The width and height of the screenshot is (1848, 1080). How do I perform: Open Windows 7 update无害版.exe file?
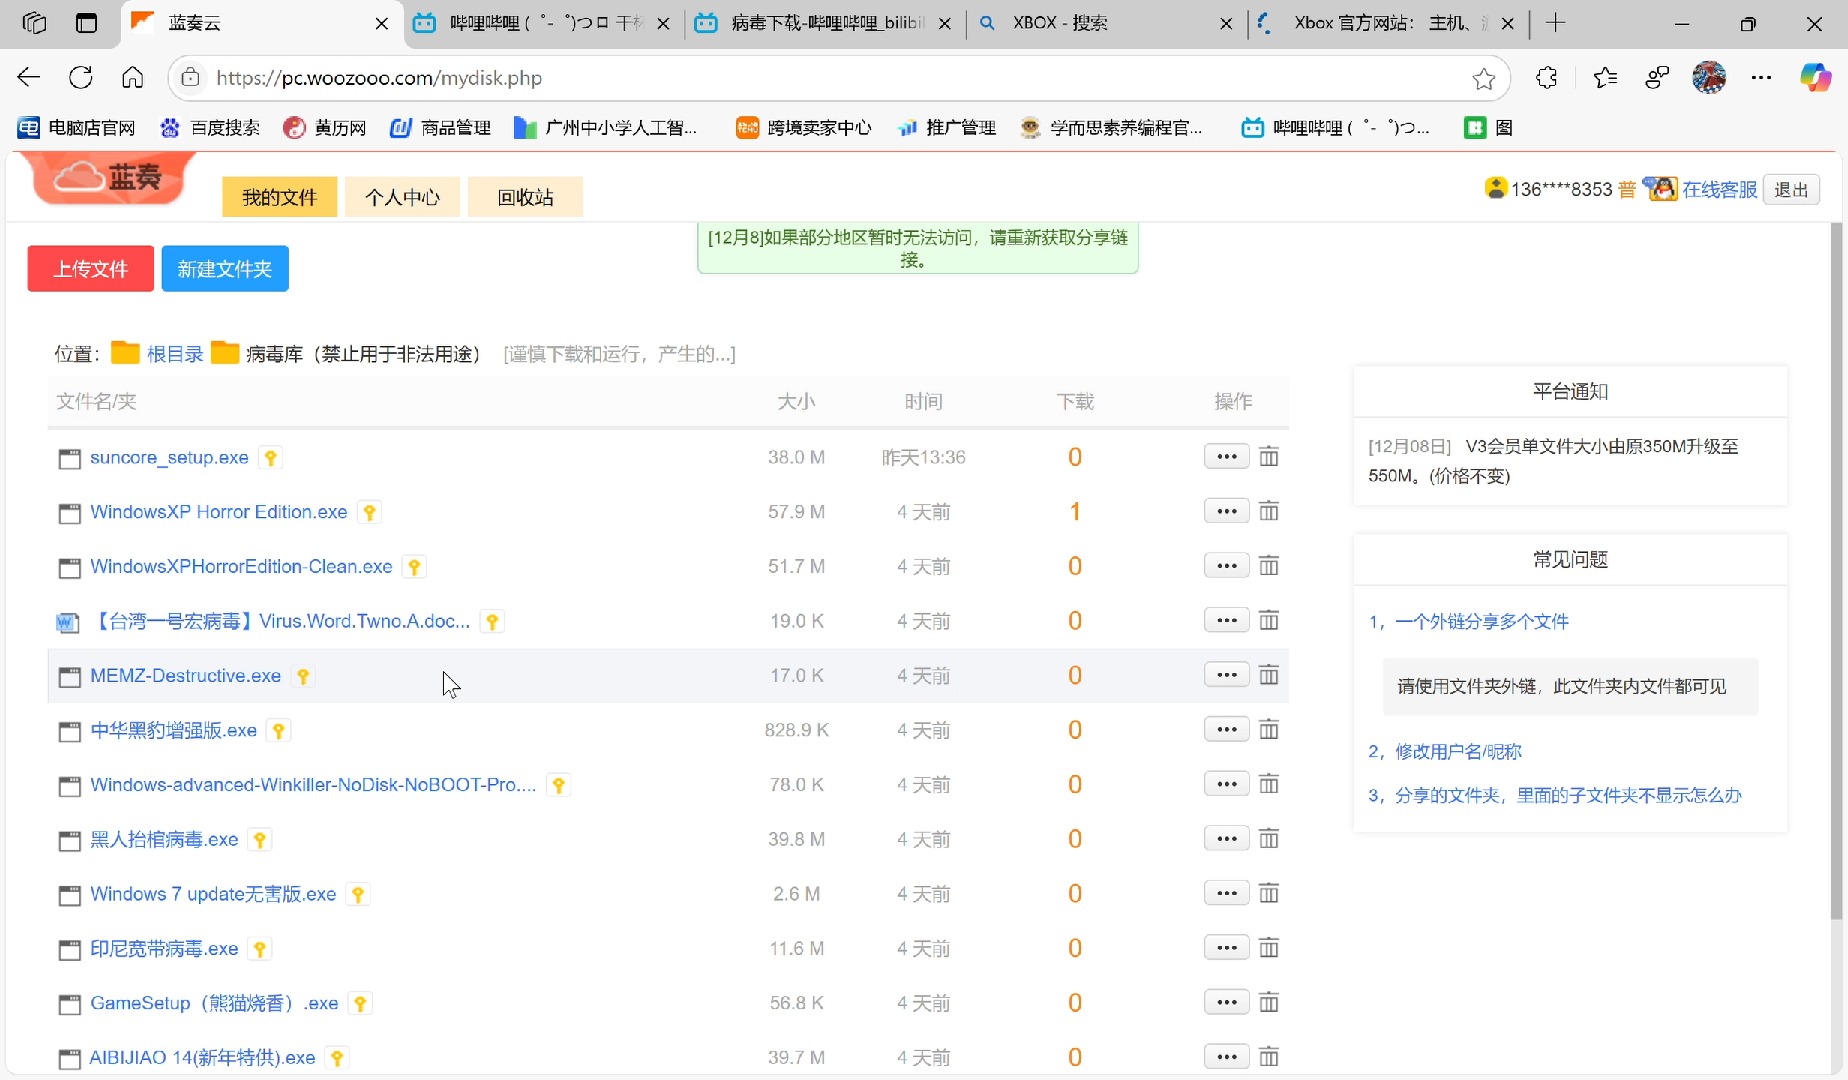[x=213, y=894]
